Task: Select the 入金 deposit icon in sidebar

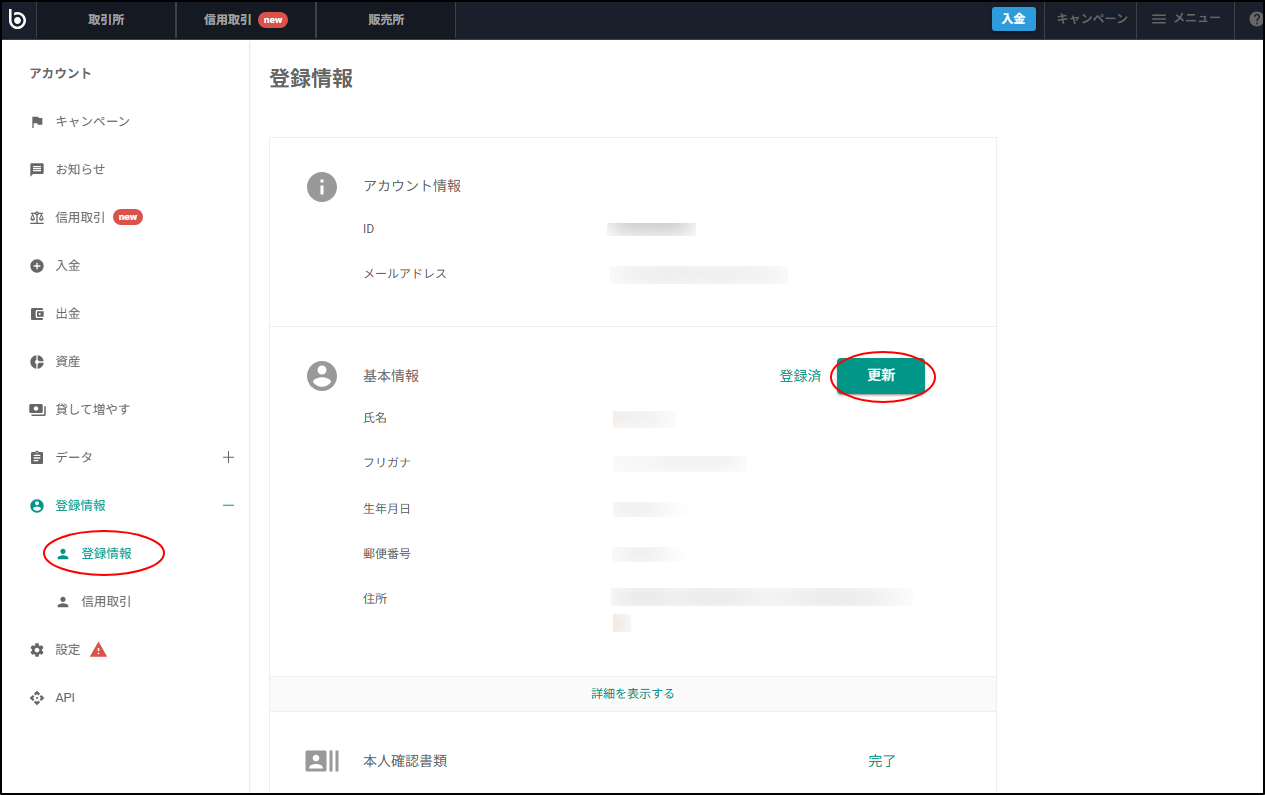Action: pos(36,265)
